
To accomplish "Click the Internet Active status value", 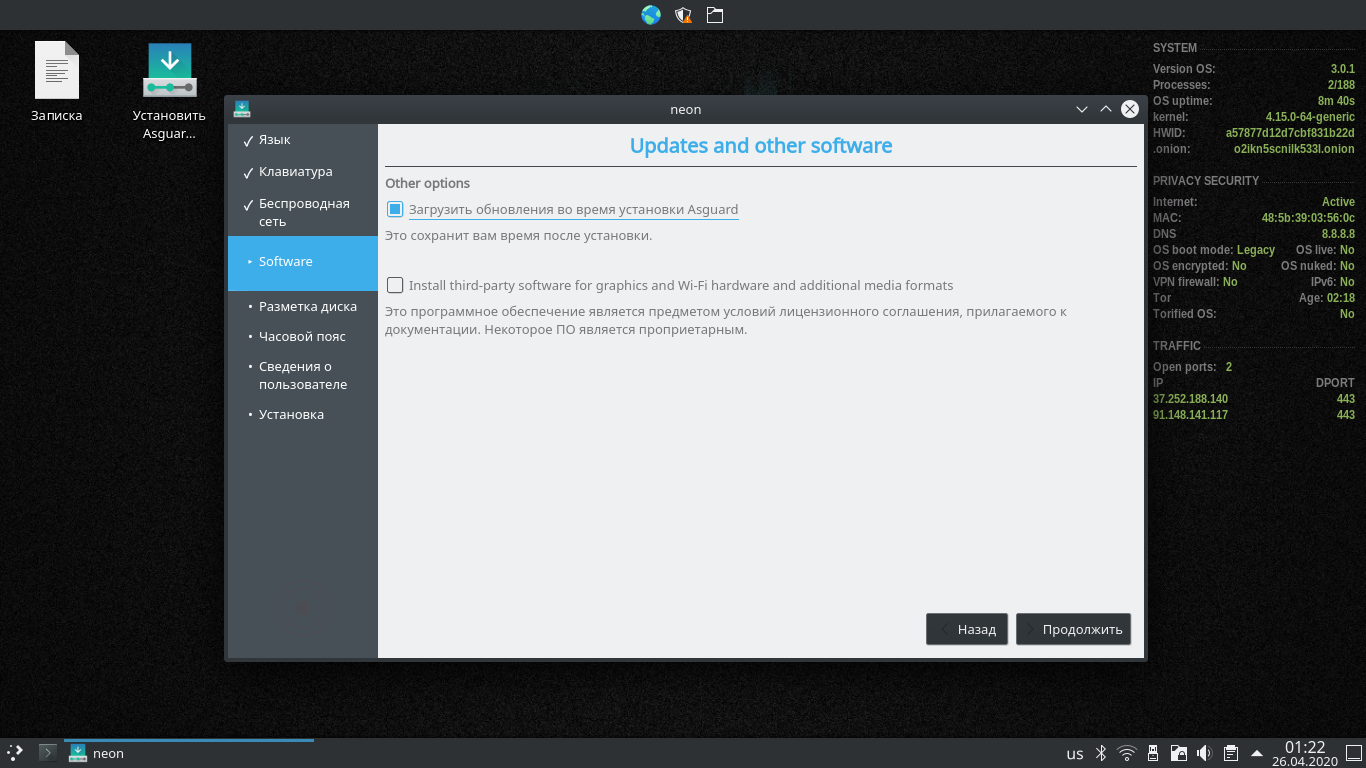I will (x=1338, y=202).
